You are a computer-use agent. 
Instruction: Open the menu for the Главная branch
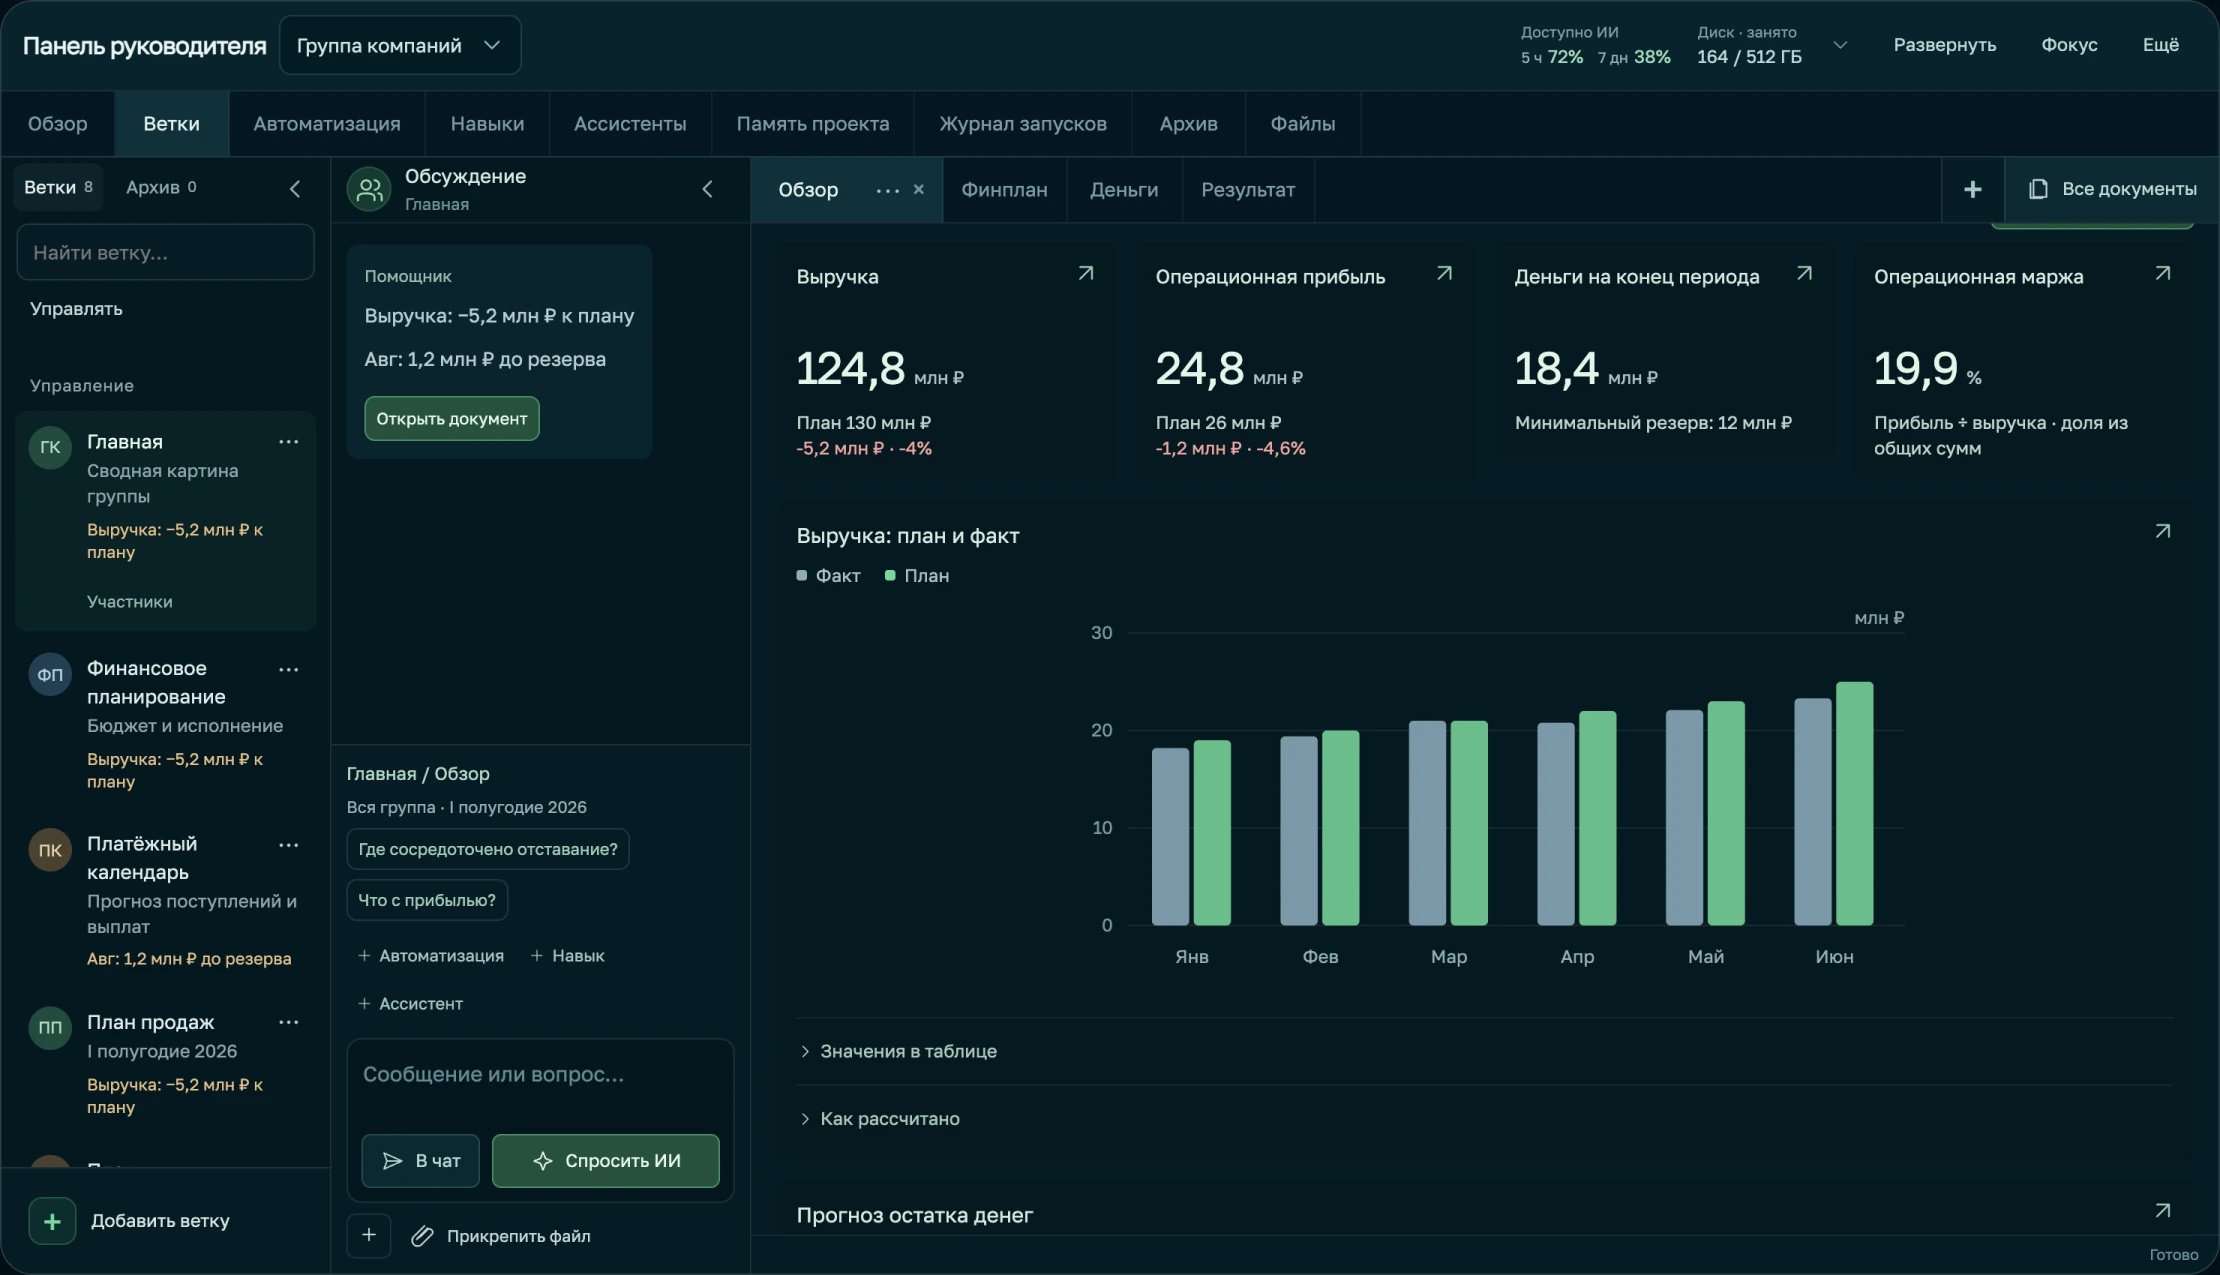coord(288,442)
